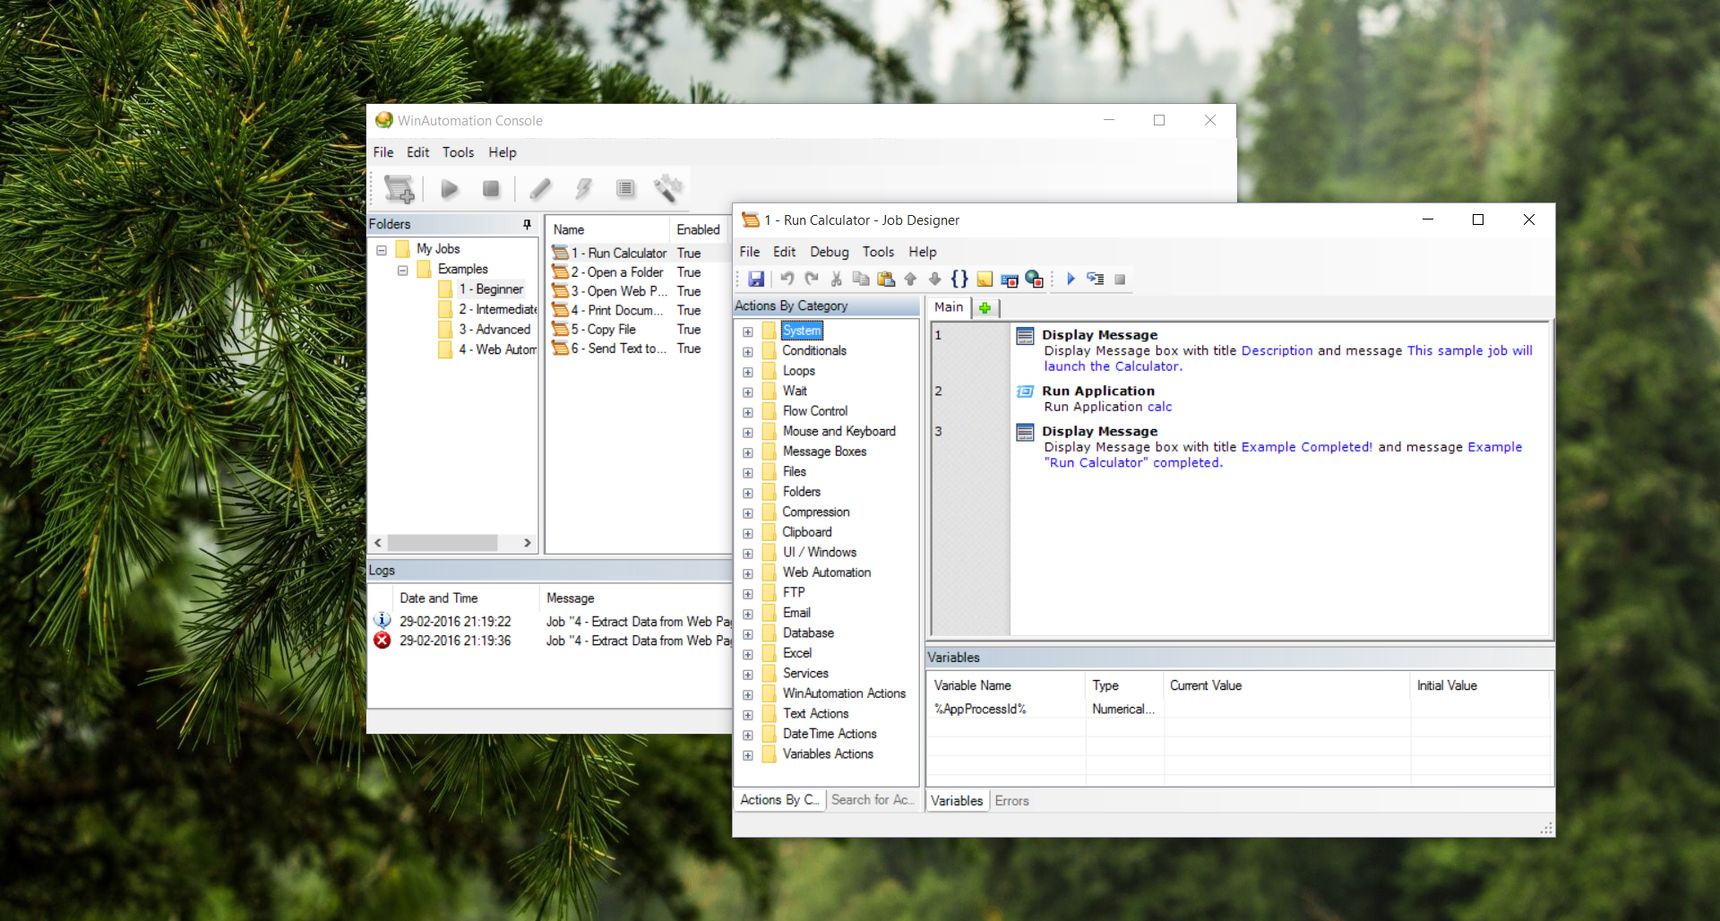Open the Tools menu in WinAutomation Console
Screen dimensions: 1720x921
458,152
